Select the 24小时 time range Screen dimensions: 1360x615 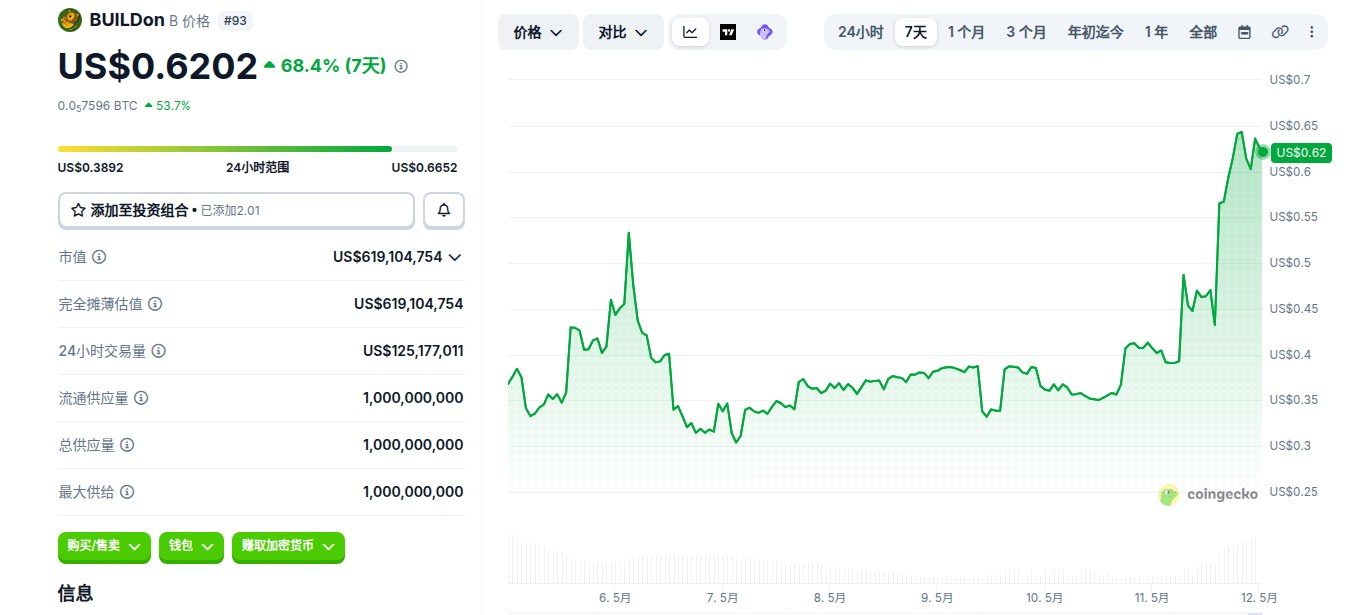tap(860, 32)
